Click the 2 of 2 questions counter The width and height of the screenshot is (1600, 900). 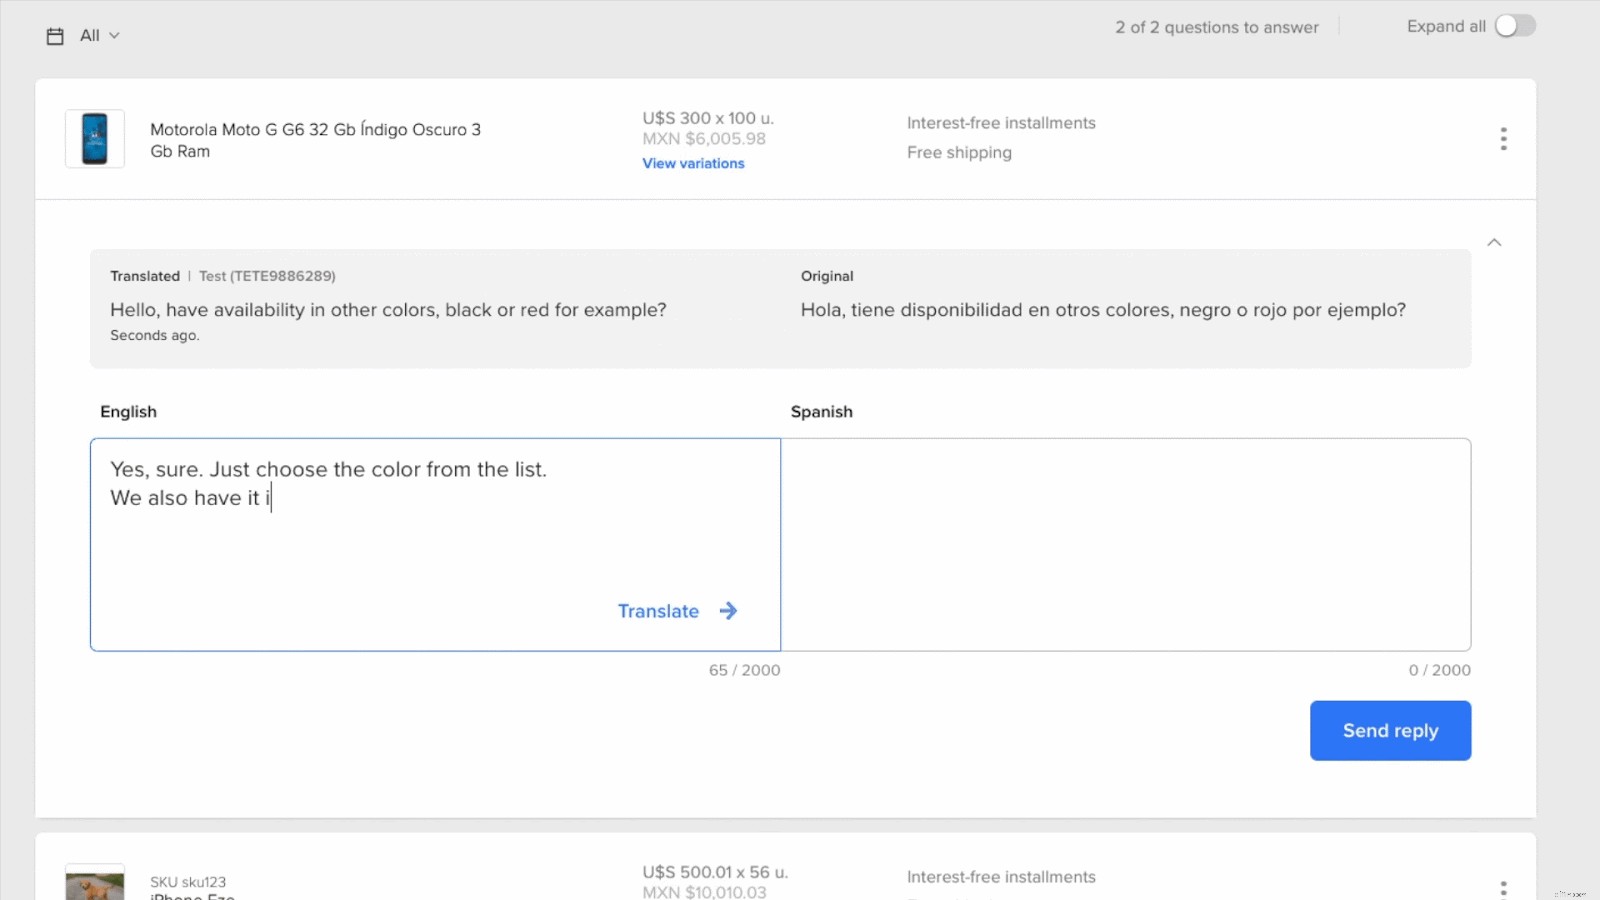1217,27
